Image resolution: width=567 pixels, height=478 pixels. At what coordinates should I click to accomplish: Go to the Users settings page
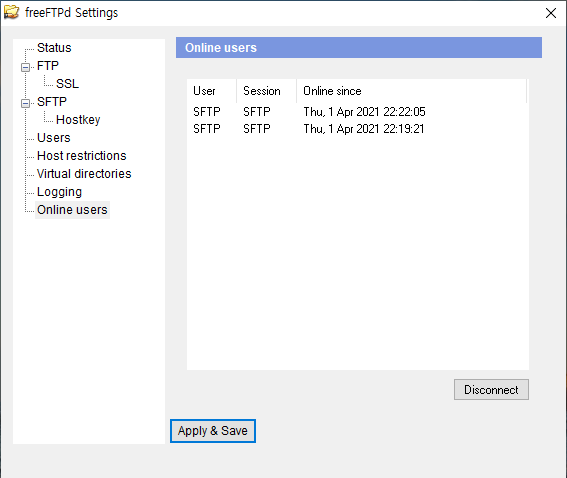pyautogui.click(x=54, y=138)
